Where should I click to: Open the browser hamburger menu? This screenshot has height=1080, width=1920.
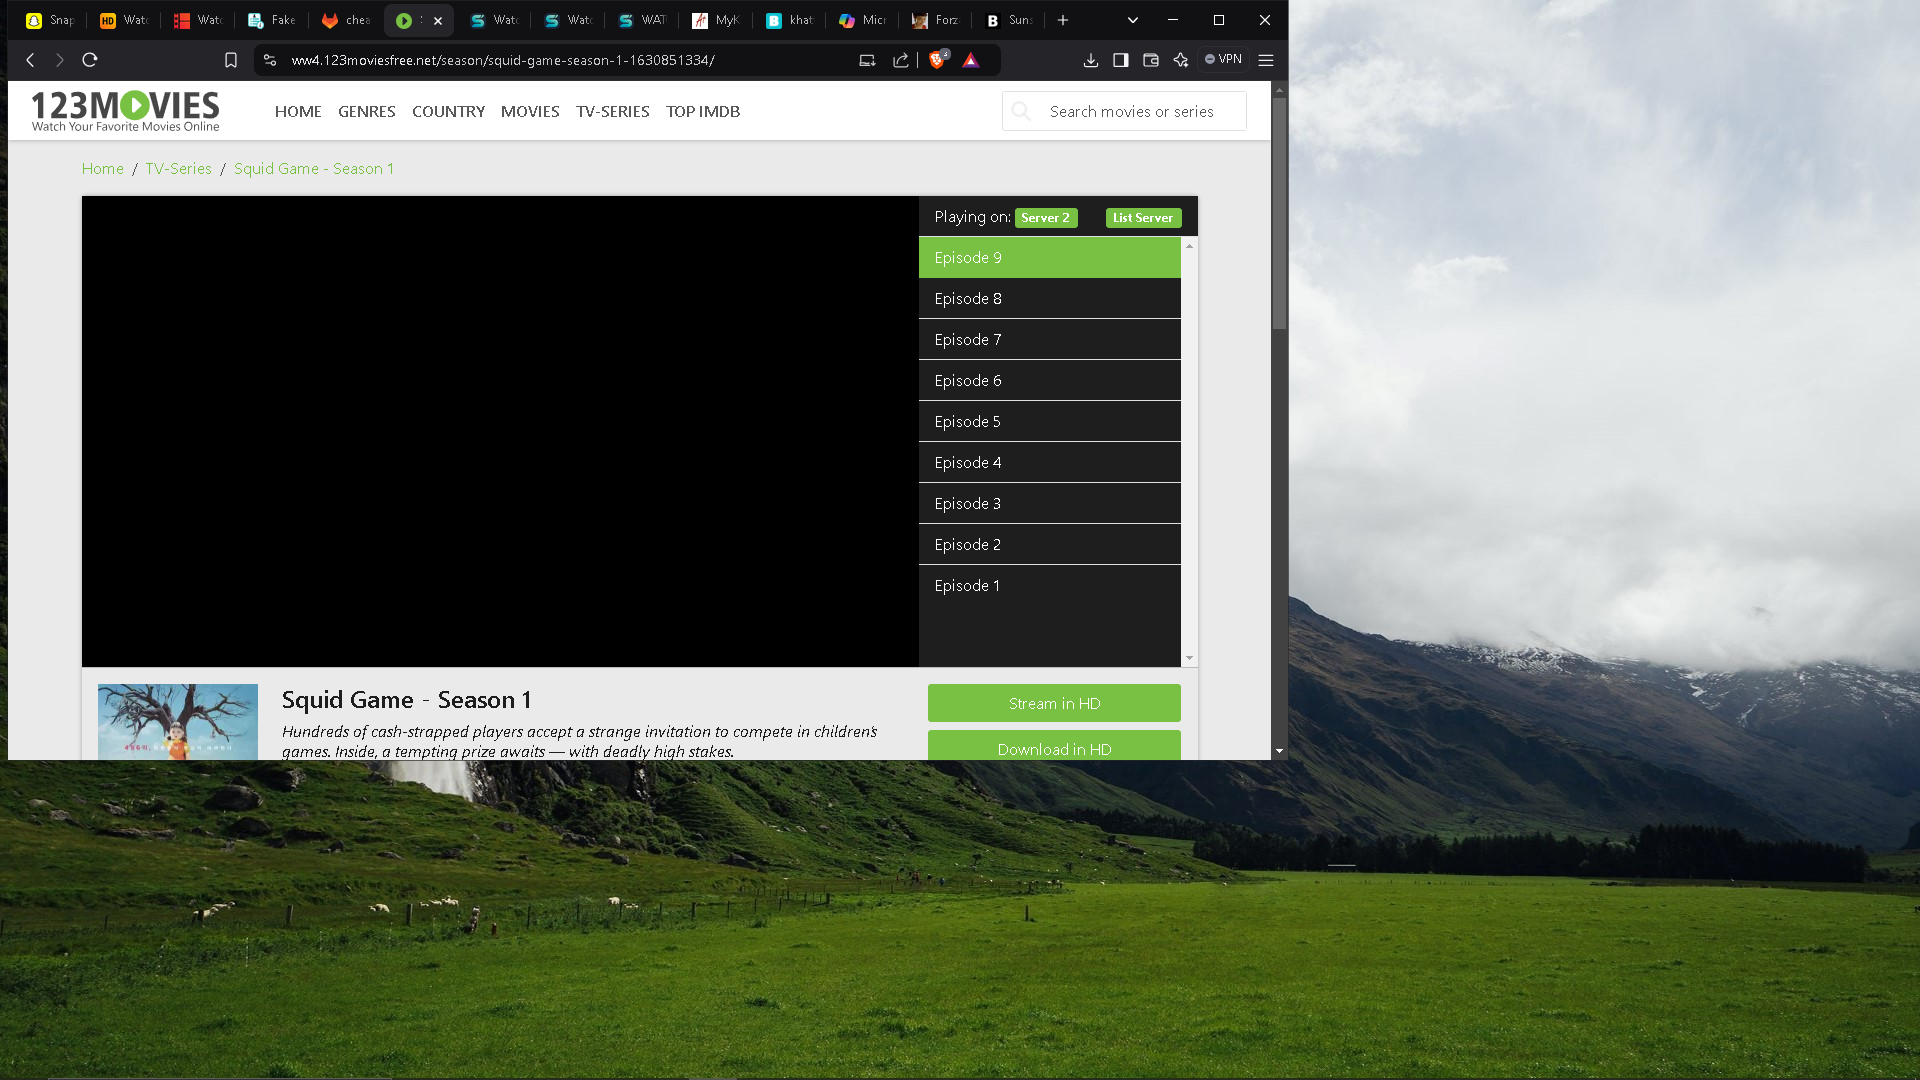[x=1266, y=60]
